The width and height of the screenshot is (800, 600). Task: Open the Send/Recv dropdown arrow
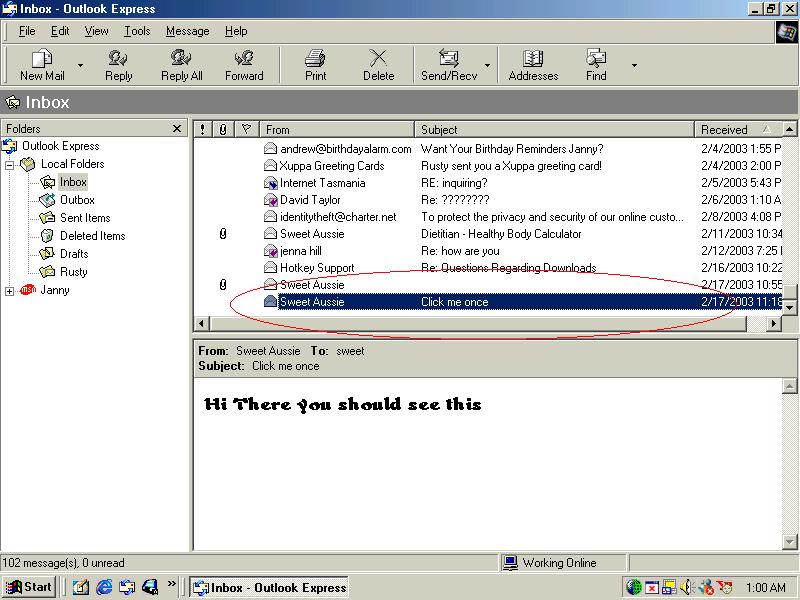coord(488,66)
